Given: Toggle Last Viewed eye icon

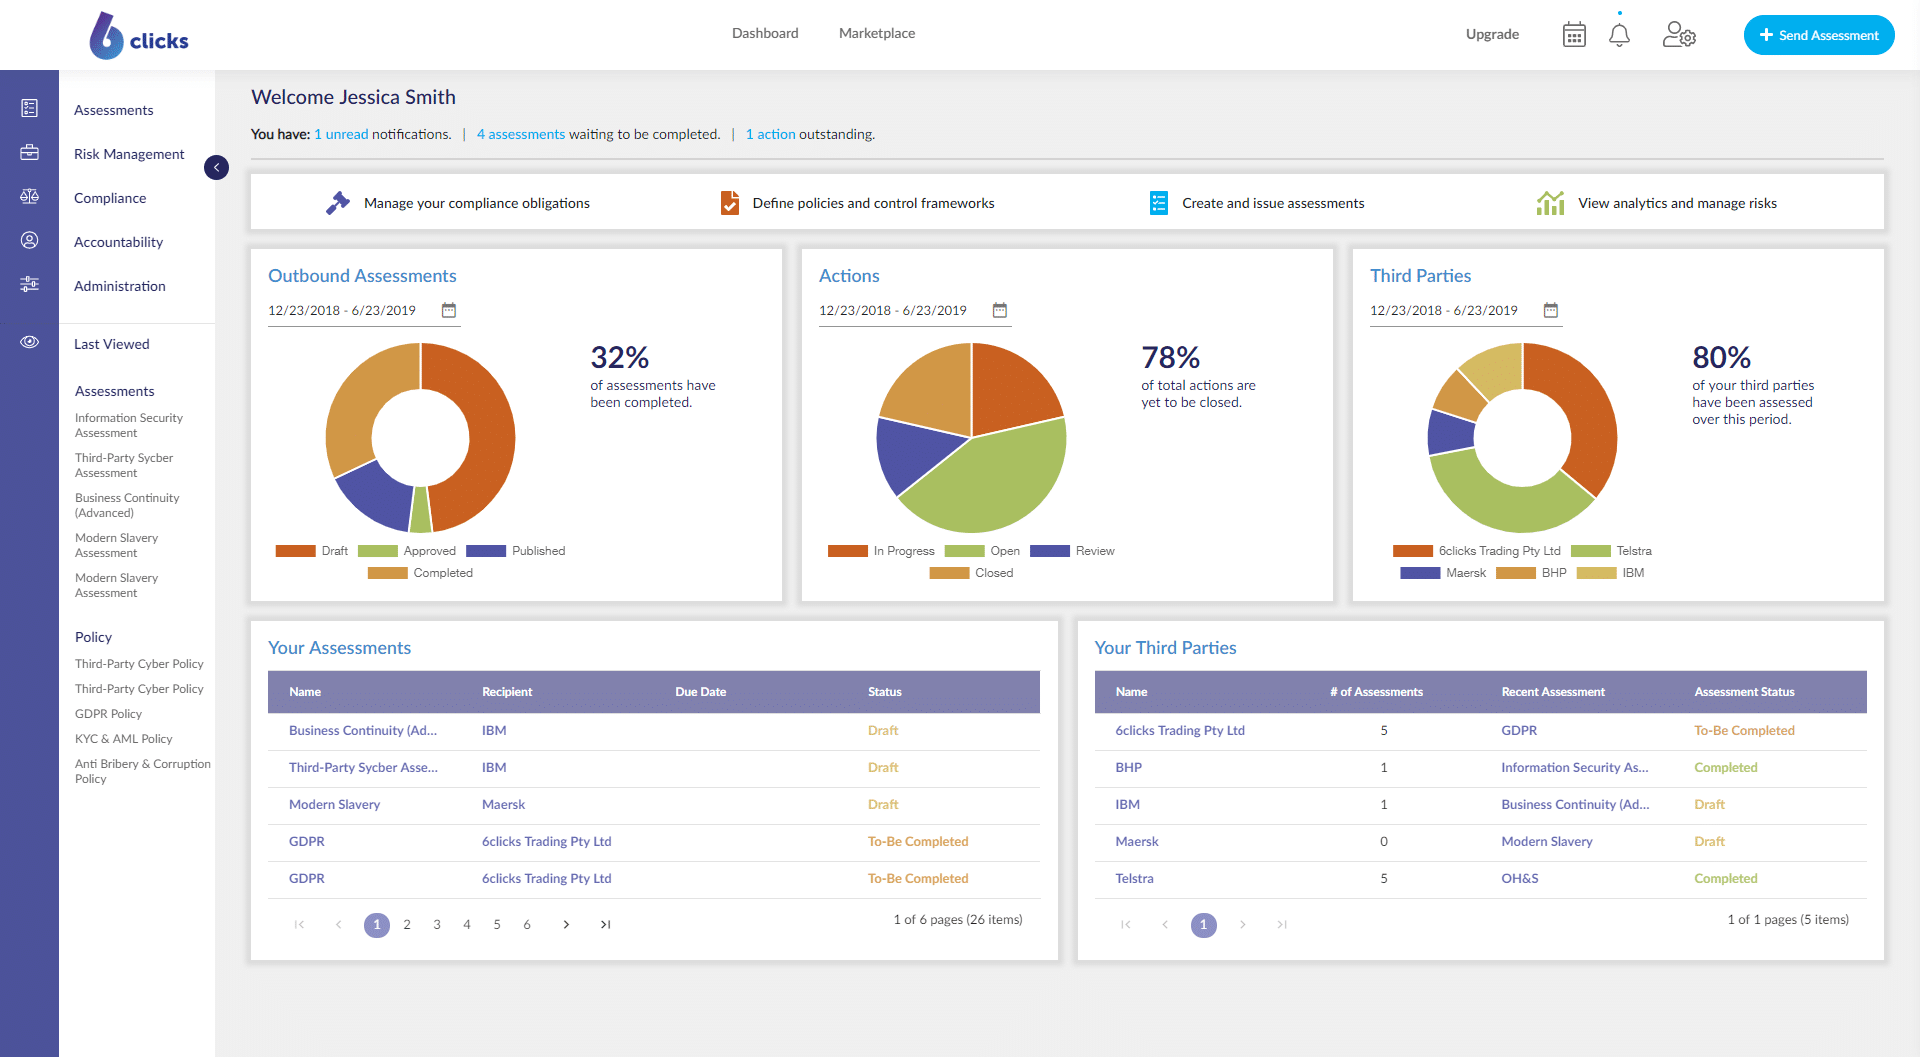Looking at the screenshot, I should pos(30,343).
